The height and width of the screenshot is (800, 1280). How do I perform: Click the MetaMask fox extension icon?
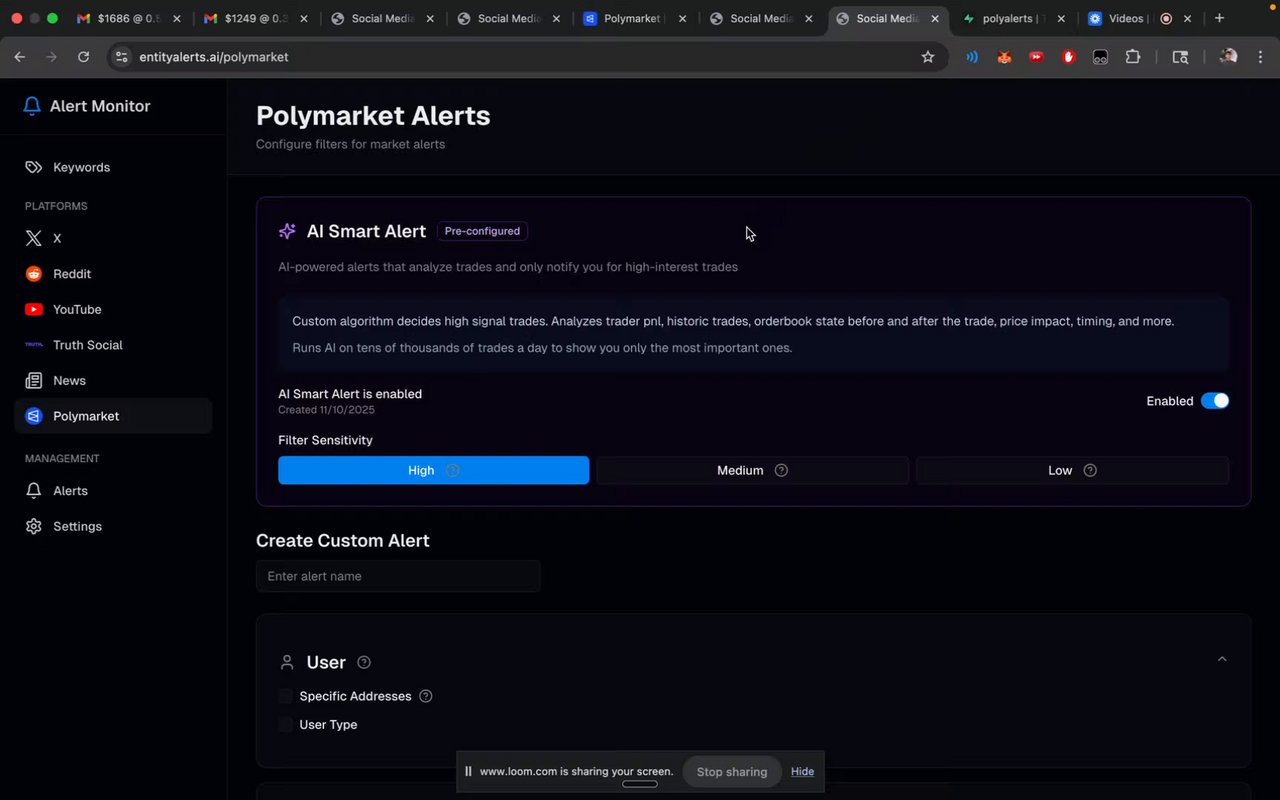click(1004, 57)
